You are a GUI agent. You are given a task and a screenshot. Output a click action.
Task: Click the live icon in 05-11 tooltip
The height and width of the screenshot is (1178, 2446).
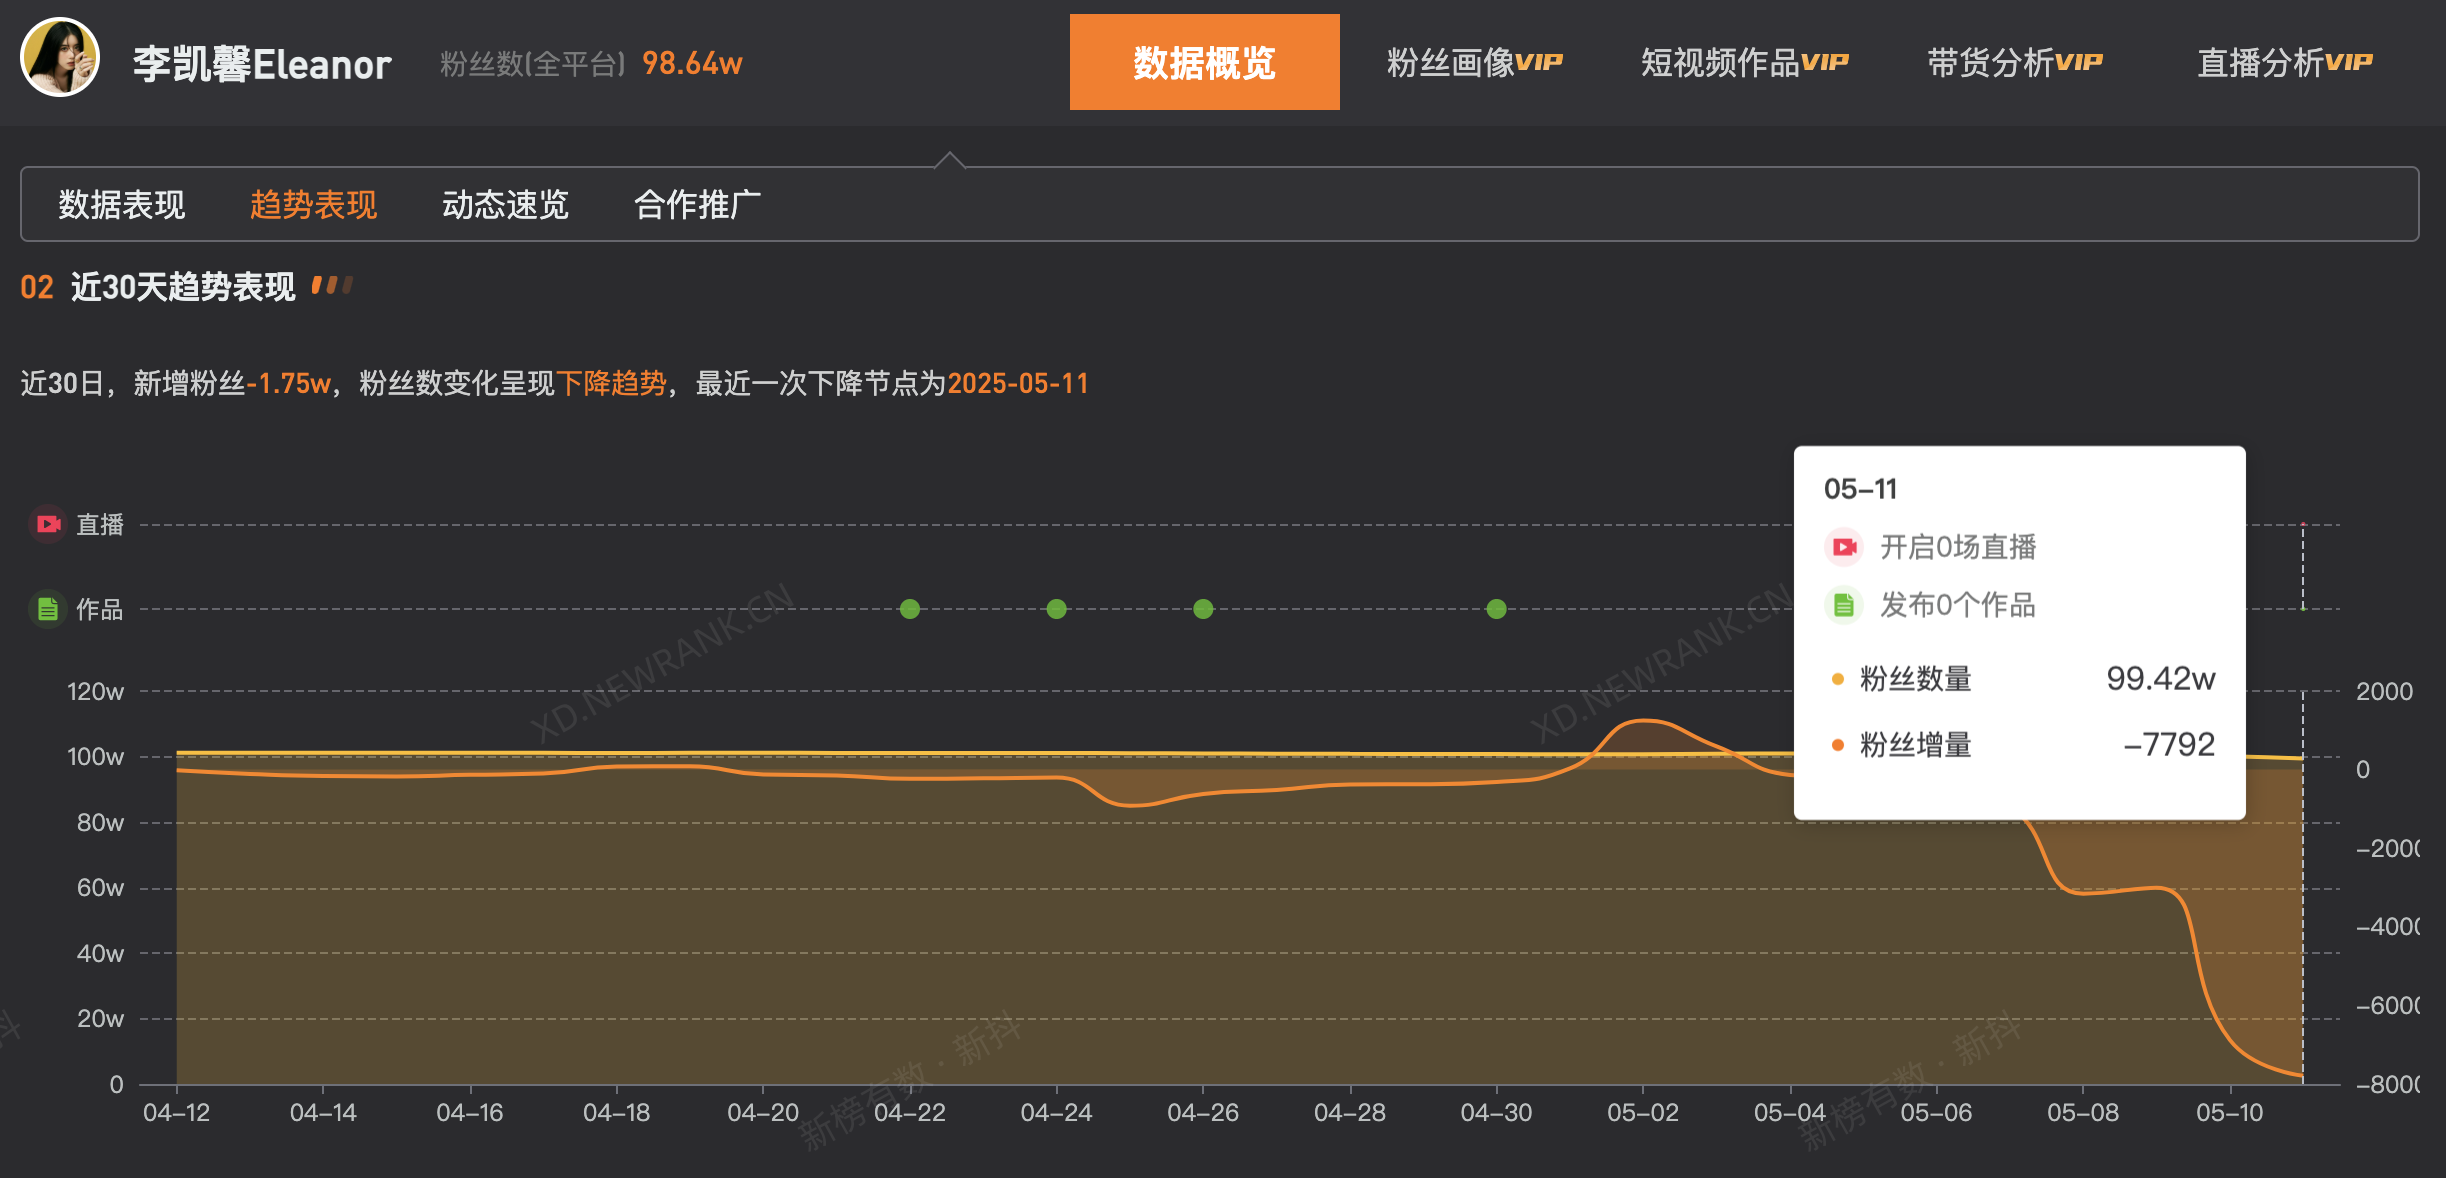tap(1844, 547)
